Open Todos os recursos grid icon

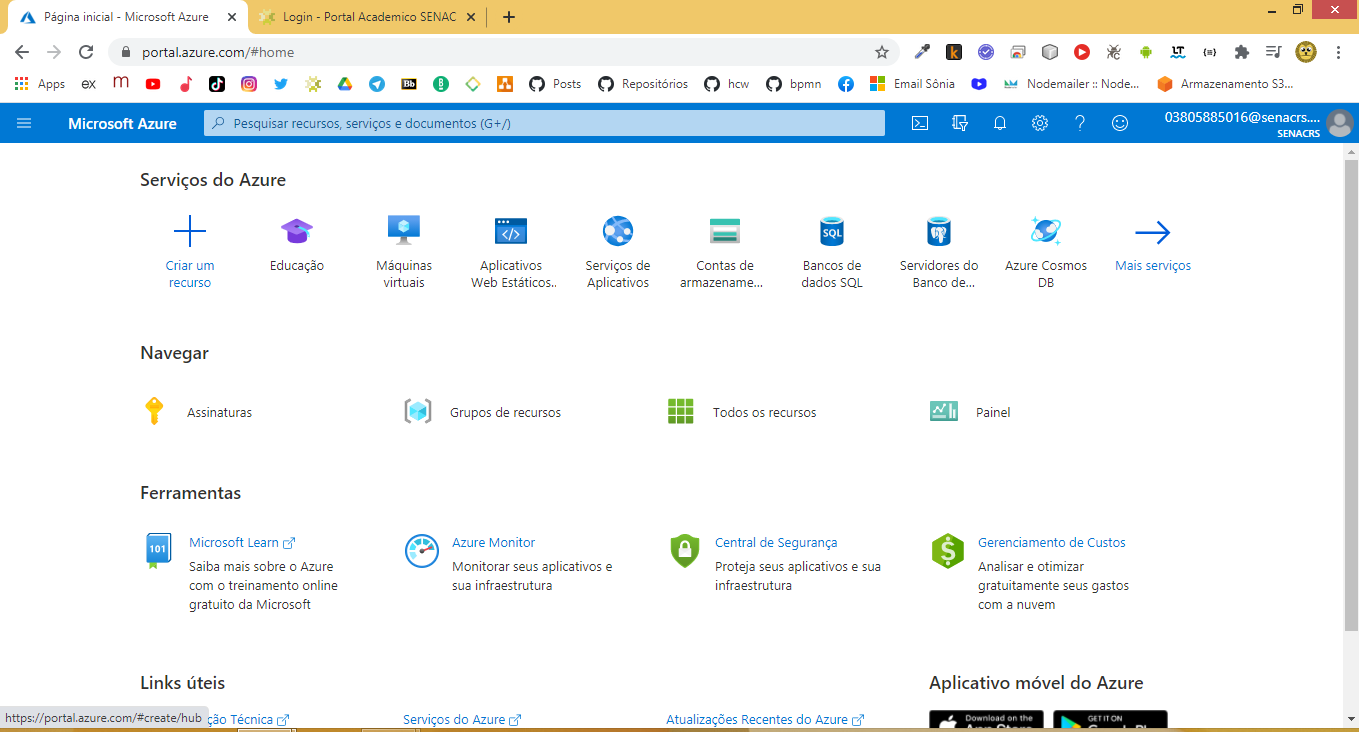click(680, 411)
